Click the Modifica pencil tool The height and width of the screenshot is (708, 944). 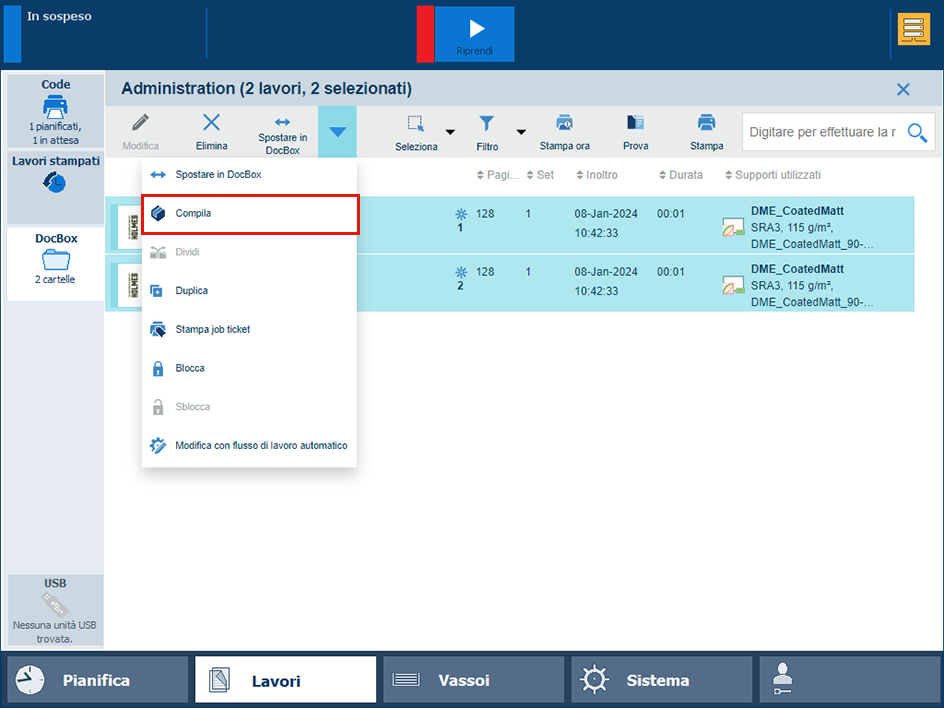coord(140,131)
